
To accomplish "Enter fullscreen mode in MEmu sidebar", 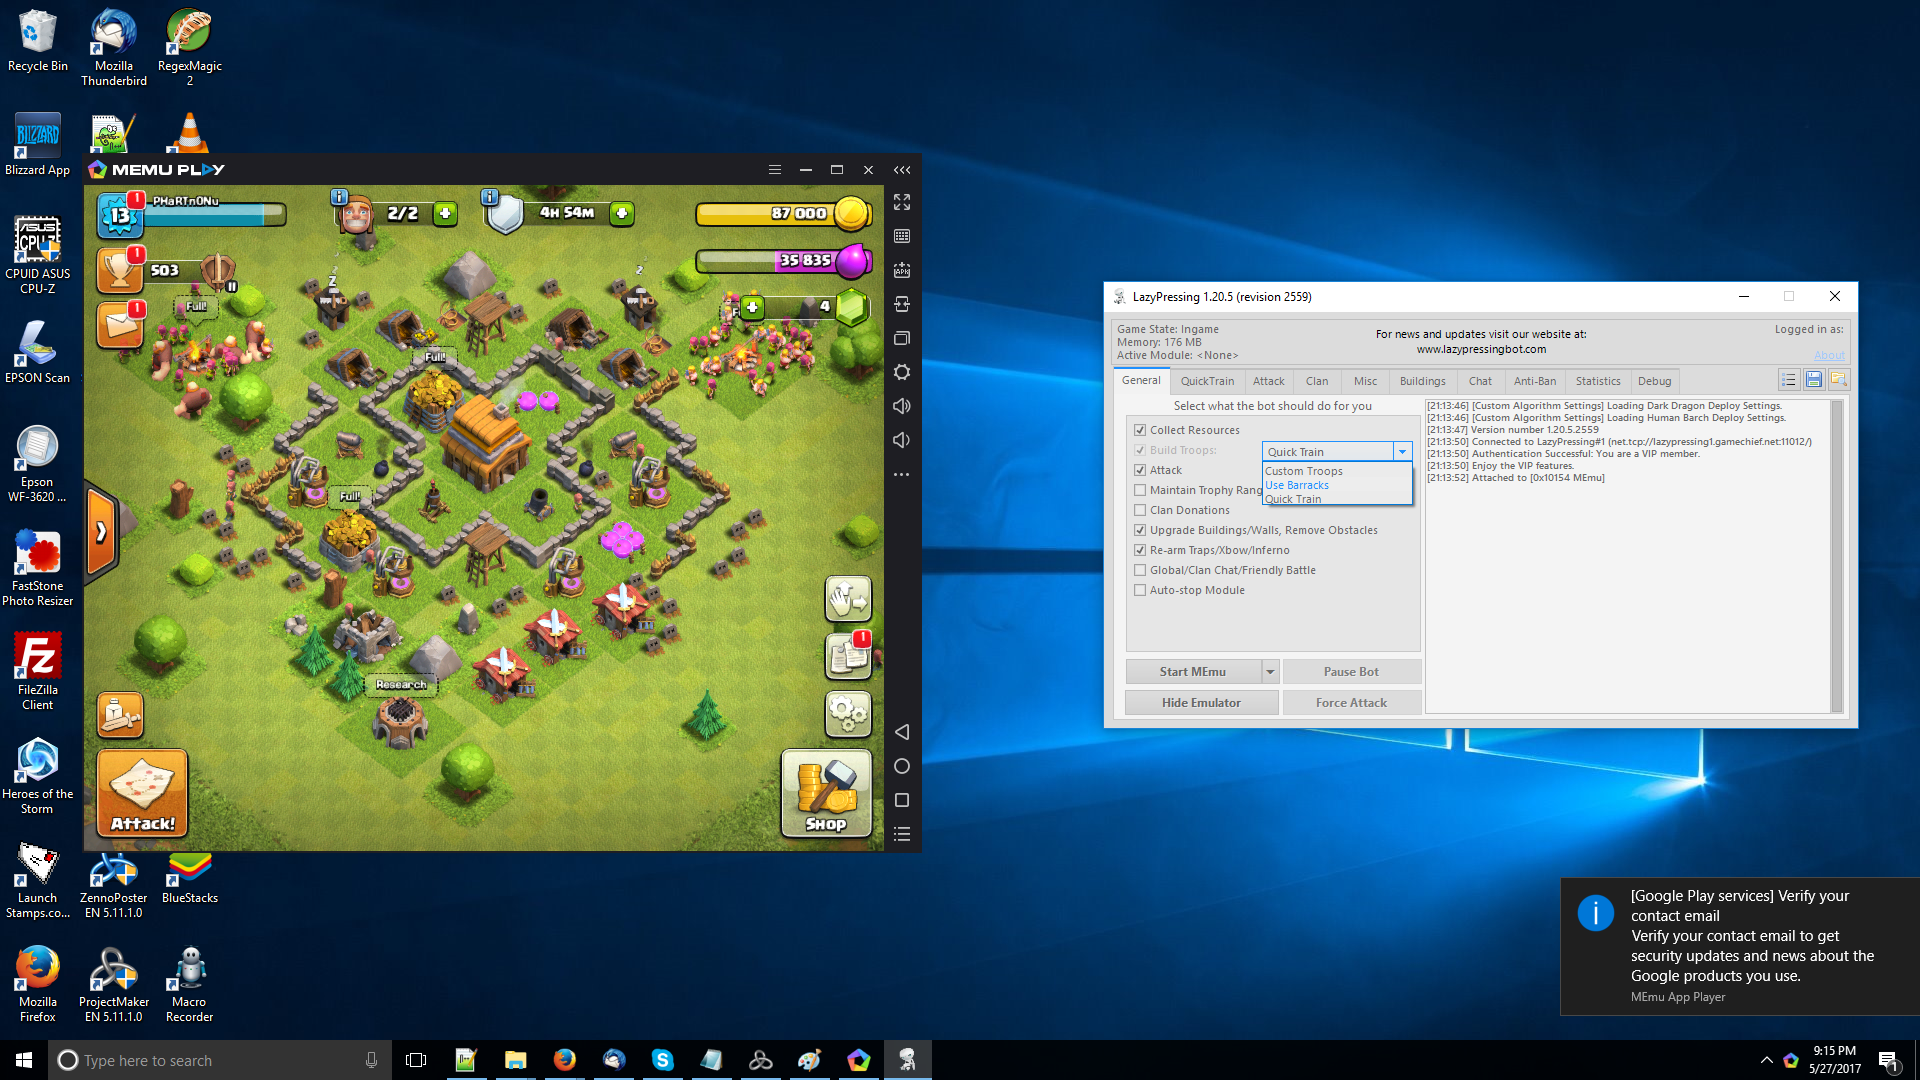I will click(x=901, y=202).
